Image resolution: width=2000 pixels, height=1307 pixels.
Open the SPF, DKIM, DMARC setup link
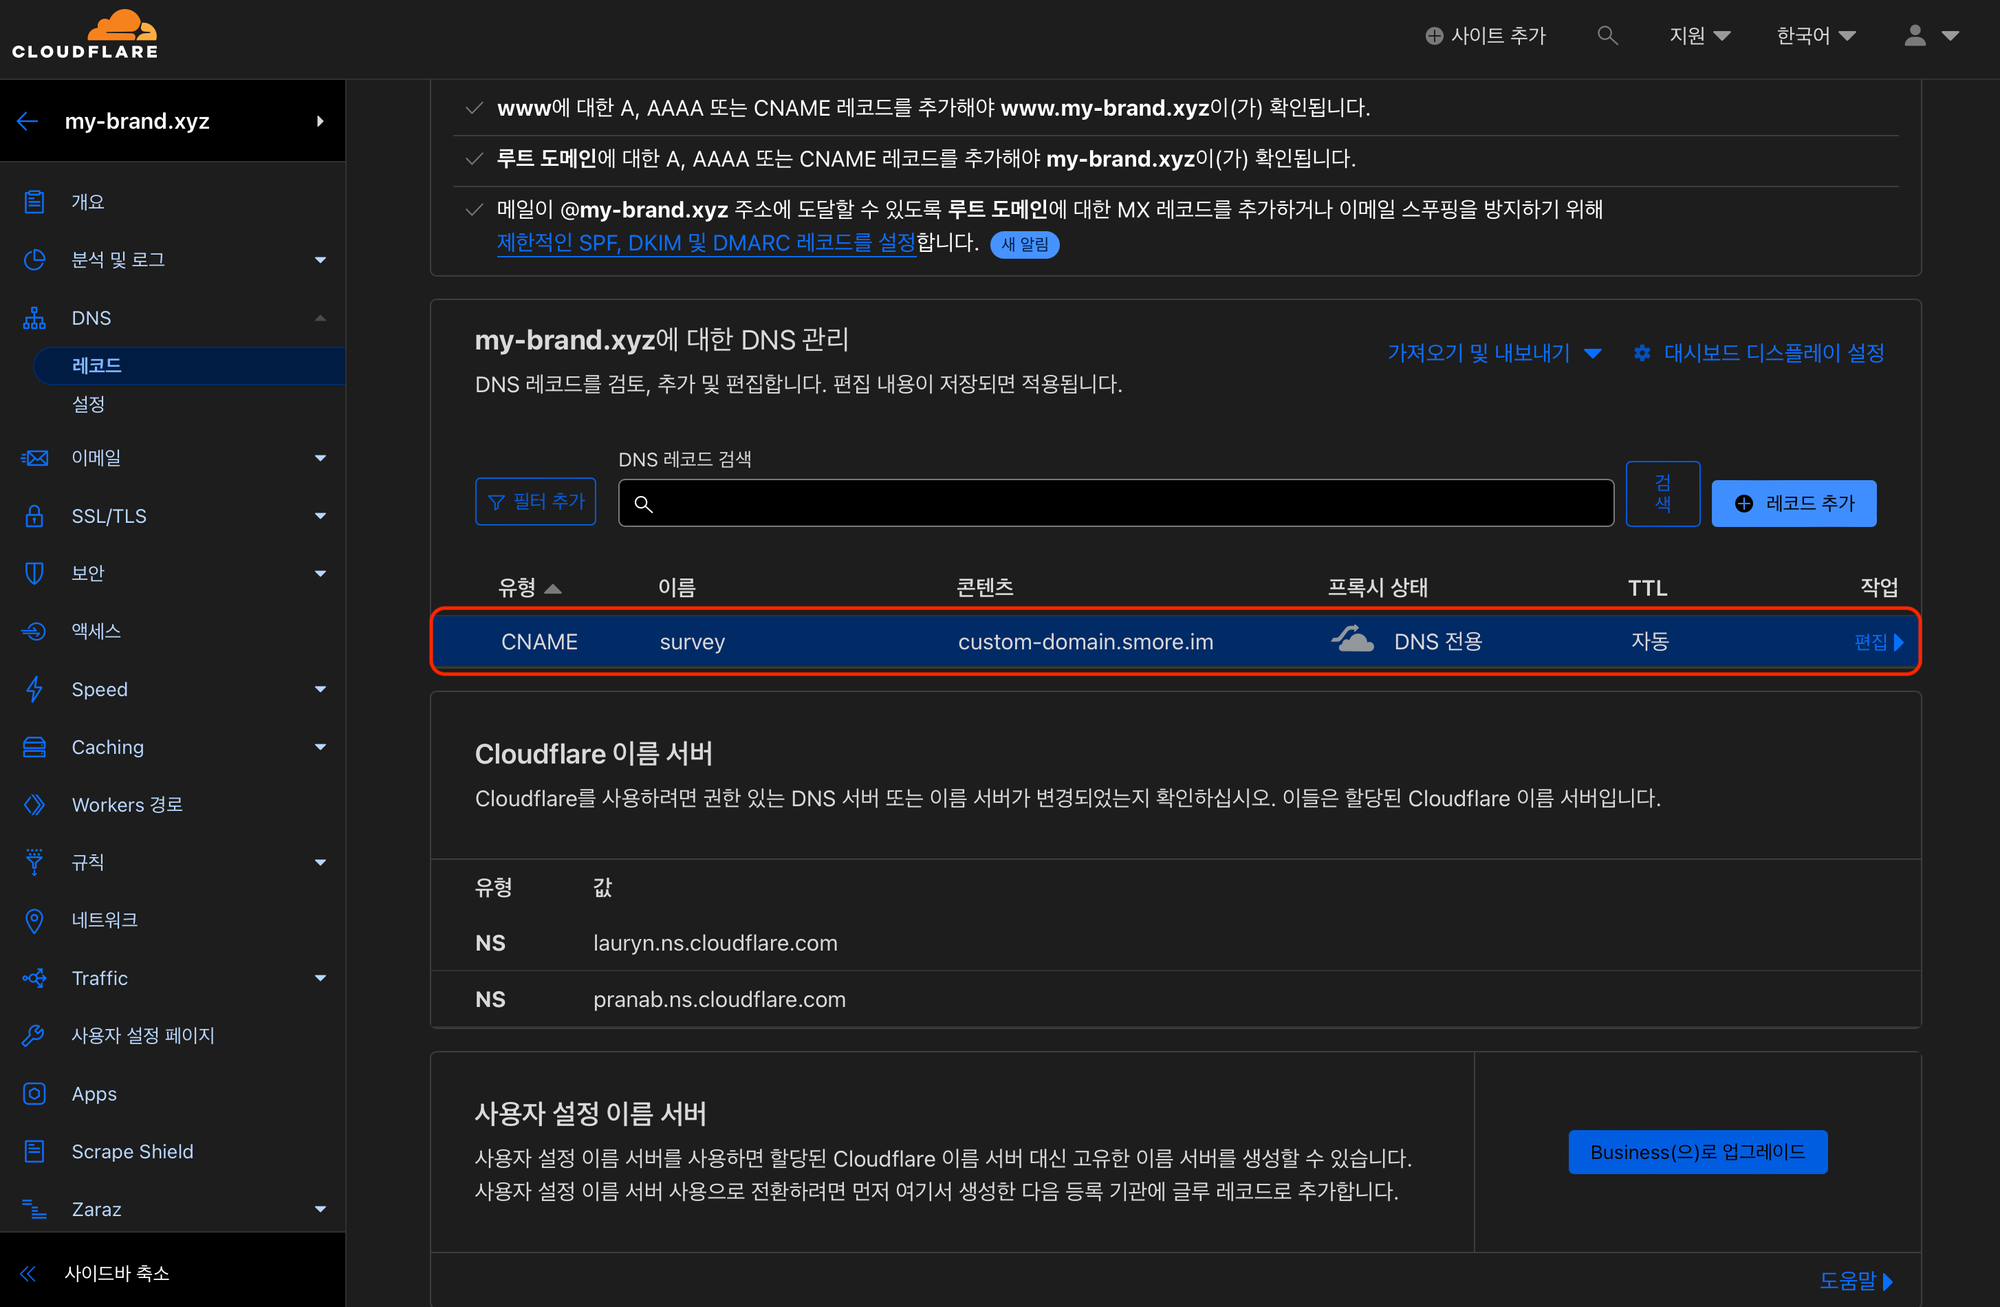706,243
